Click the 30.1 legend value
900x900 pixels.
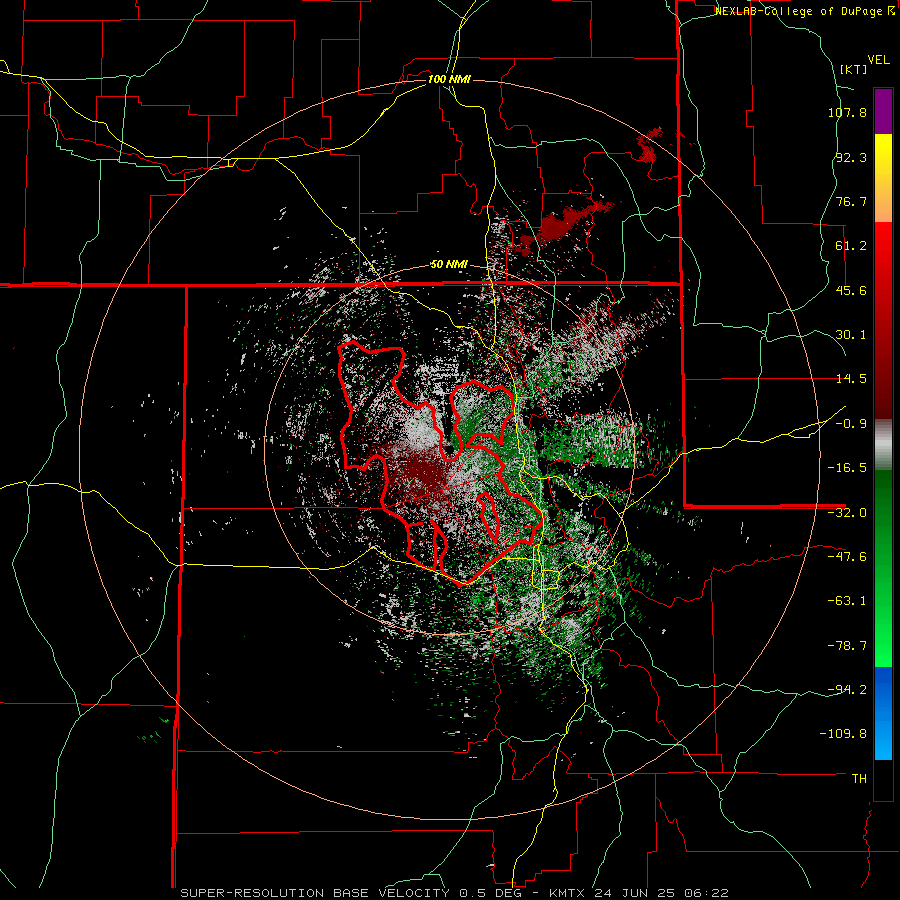pos(851,335)
